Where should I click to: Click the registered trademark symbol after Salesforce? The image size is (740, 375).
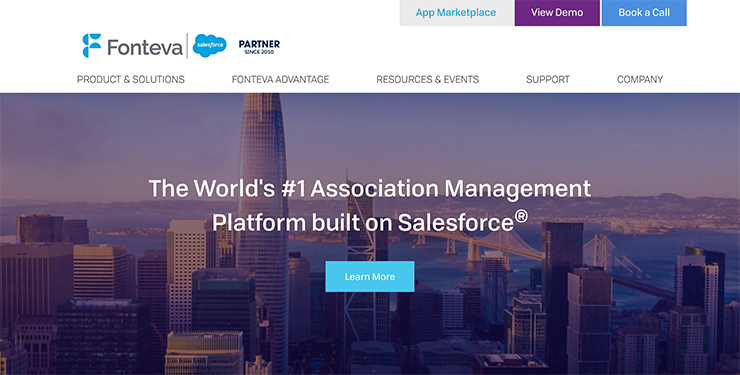(521, 216)
